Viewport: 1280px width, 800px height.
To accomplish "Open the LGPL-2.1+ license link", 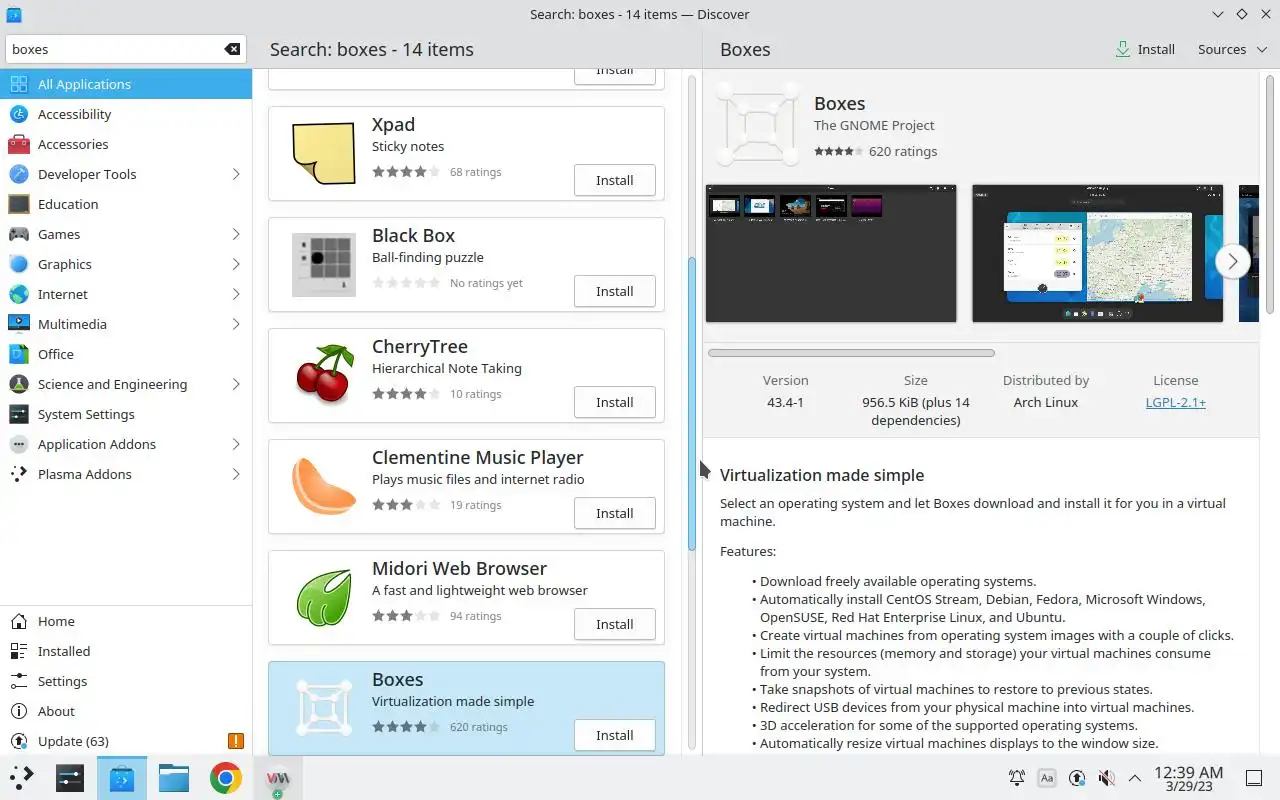I will pos(1175,402).
